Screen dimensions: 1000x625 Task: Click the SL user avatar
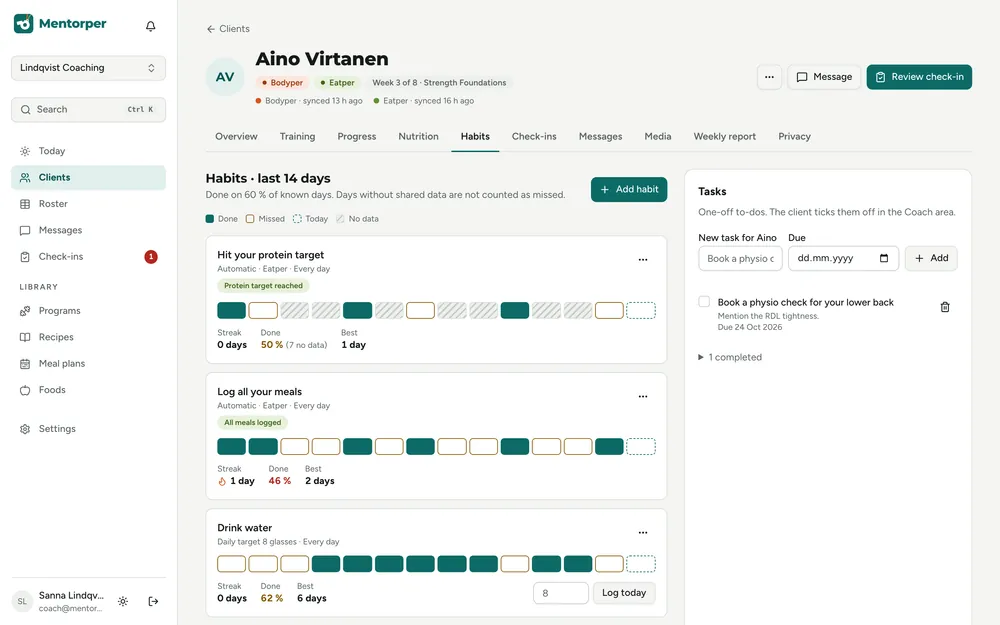(22, 601)
